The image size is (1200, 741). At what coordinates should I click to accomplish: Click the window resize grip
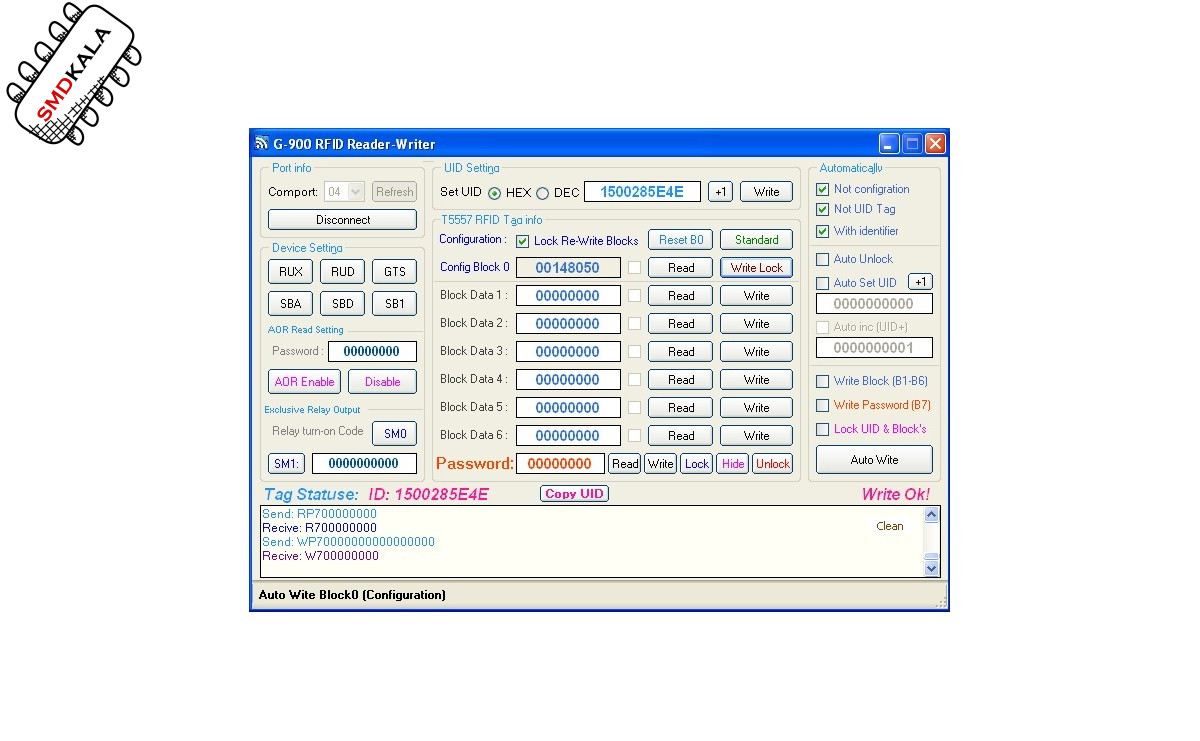[940, 601]
